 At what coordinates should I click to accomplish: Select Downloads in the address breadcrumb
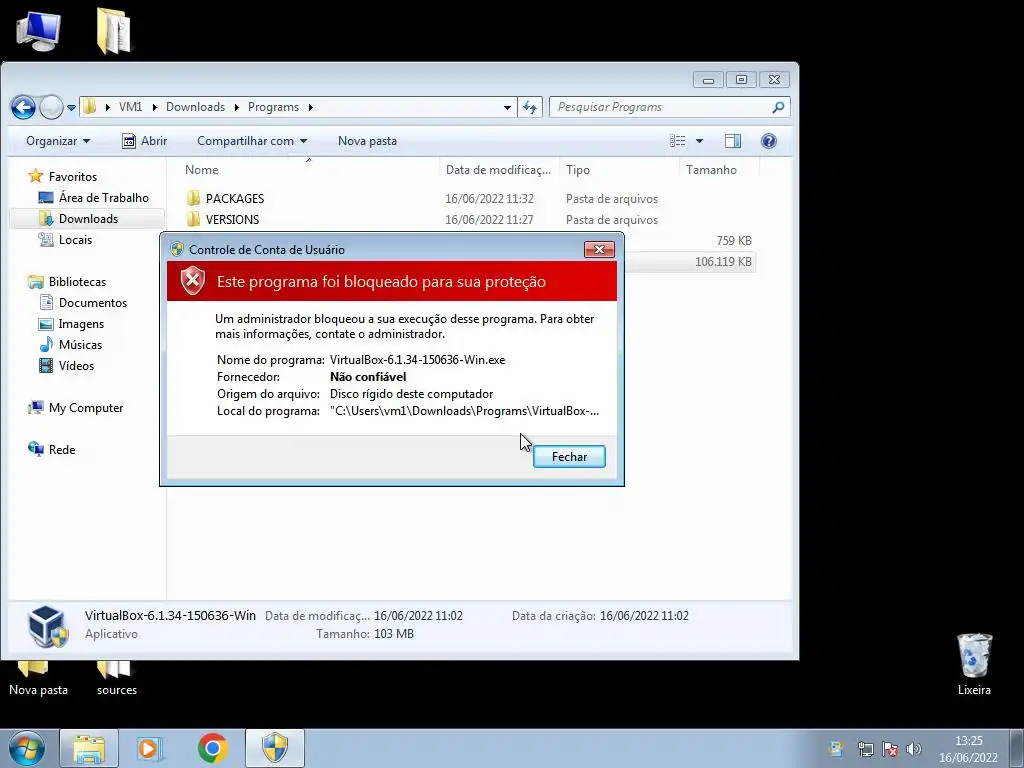[195, 107]
